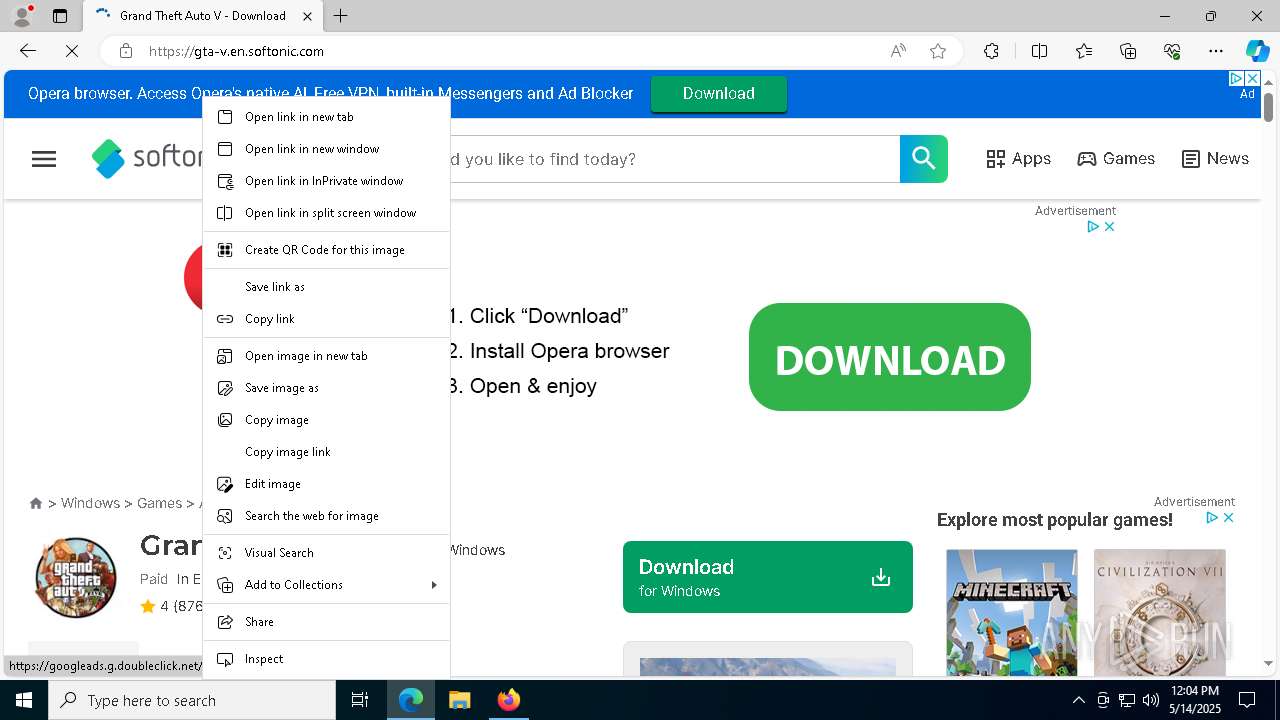Expand Add to Collections submenu

pyautogui.click(x=326, y=585)
